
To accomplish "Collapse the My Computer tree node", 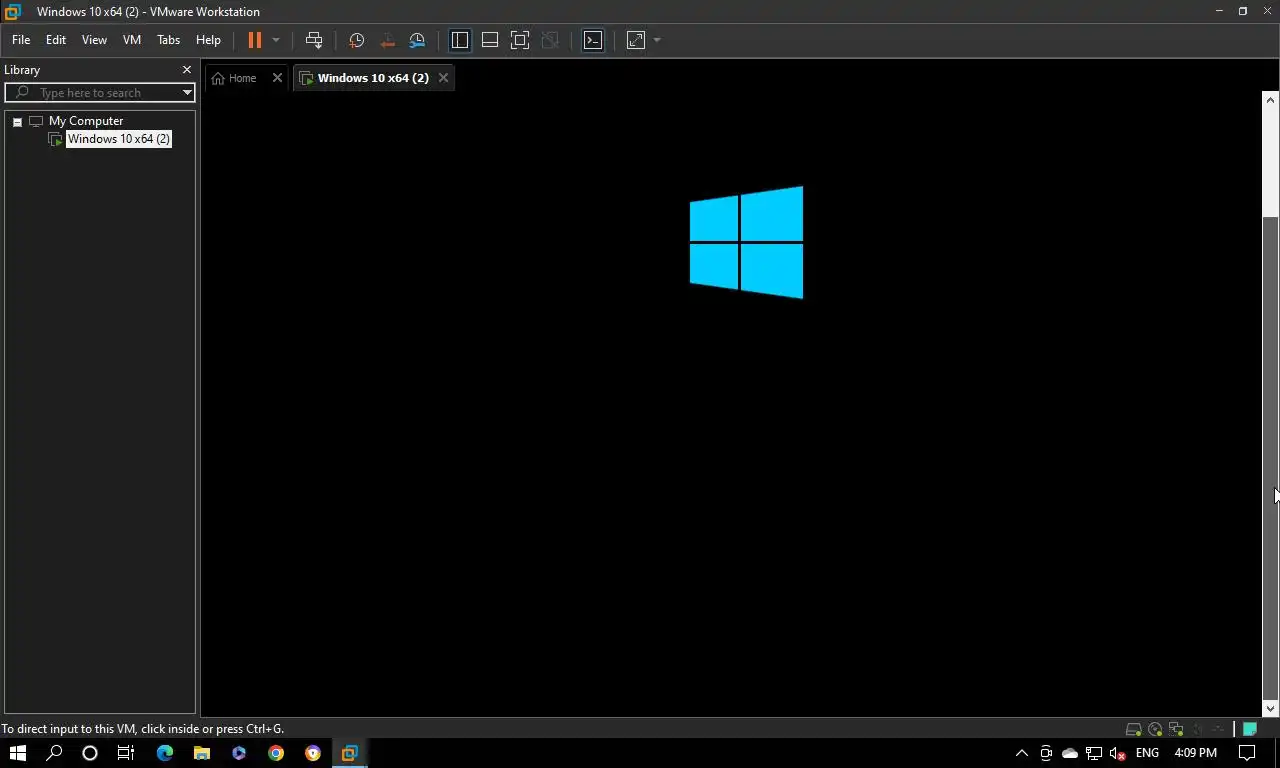I will point(17,122).
